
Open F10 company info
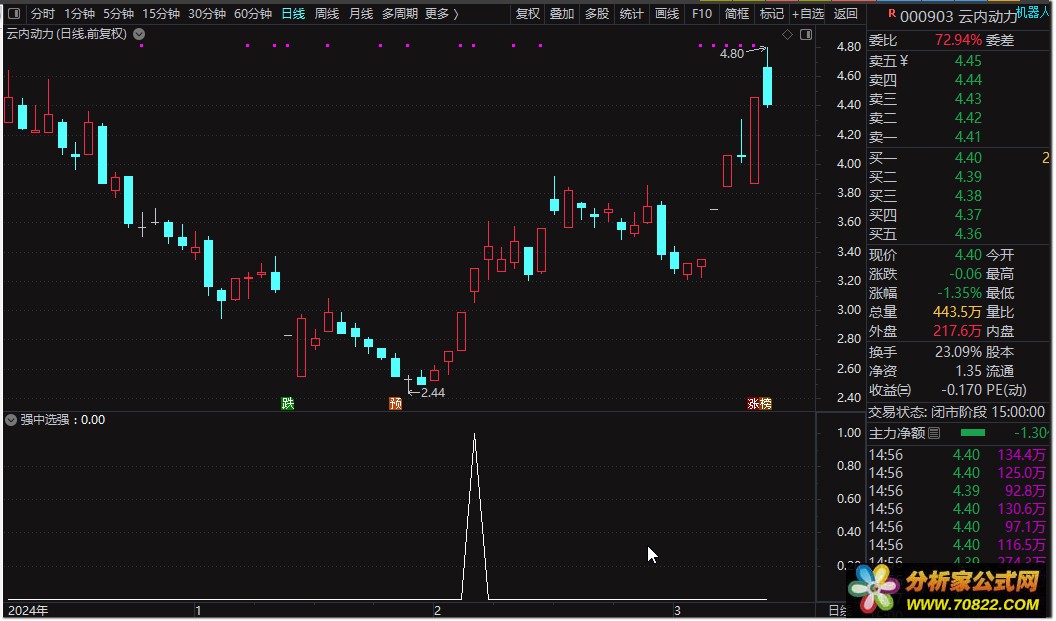(702, 13)
